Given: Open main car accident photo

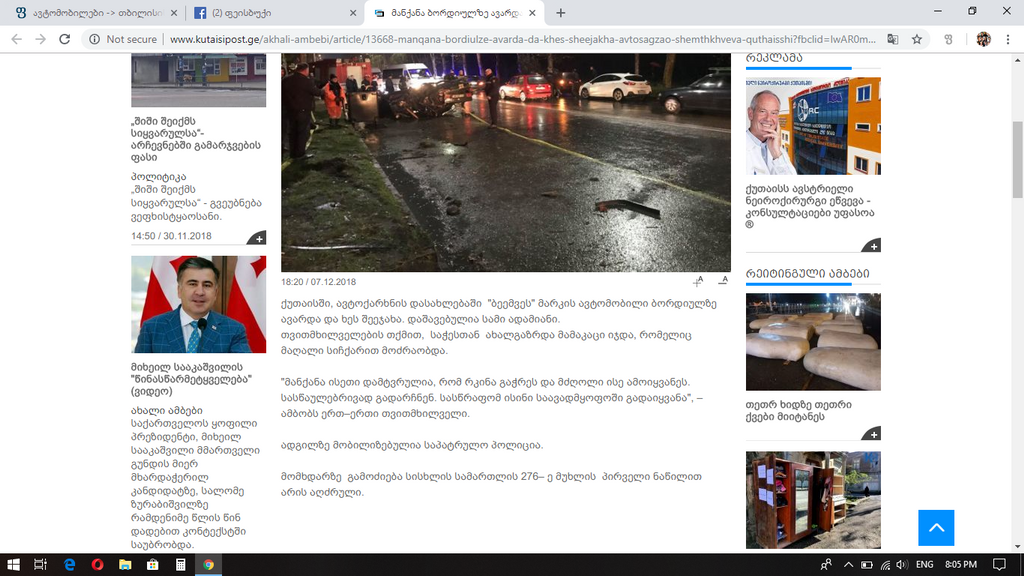Looking at the screenshot, I should click(x=506, y=163).
